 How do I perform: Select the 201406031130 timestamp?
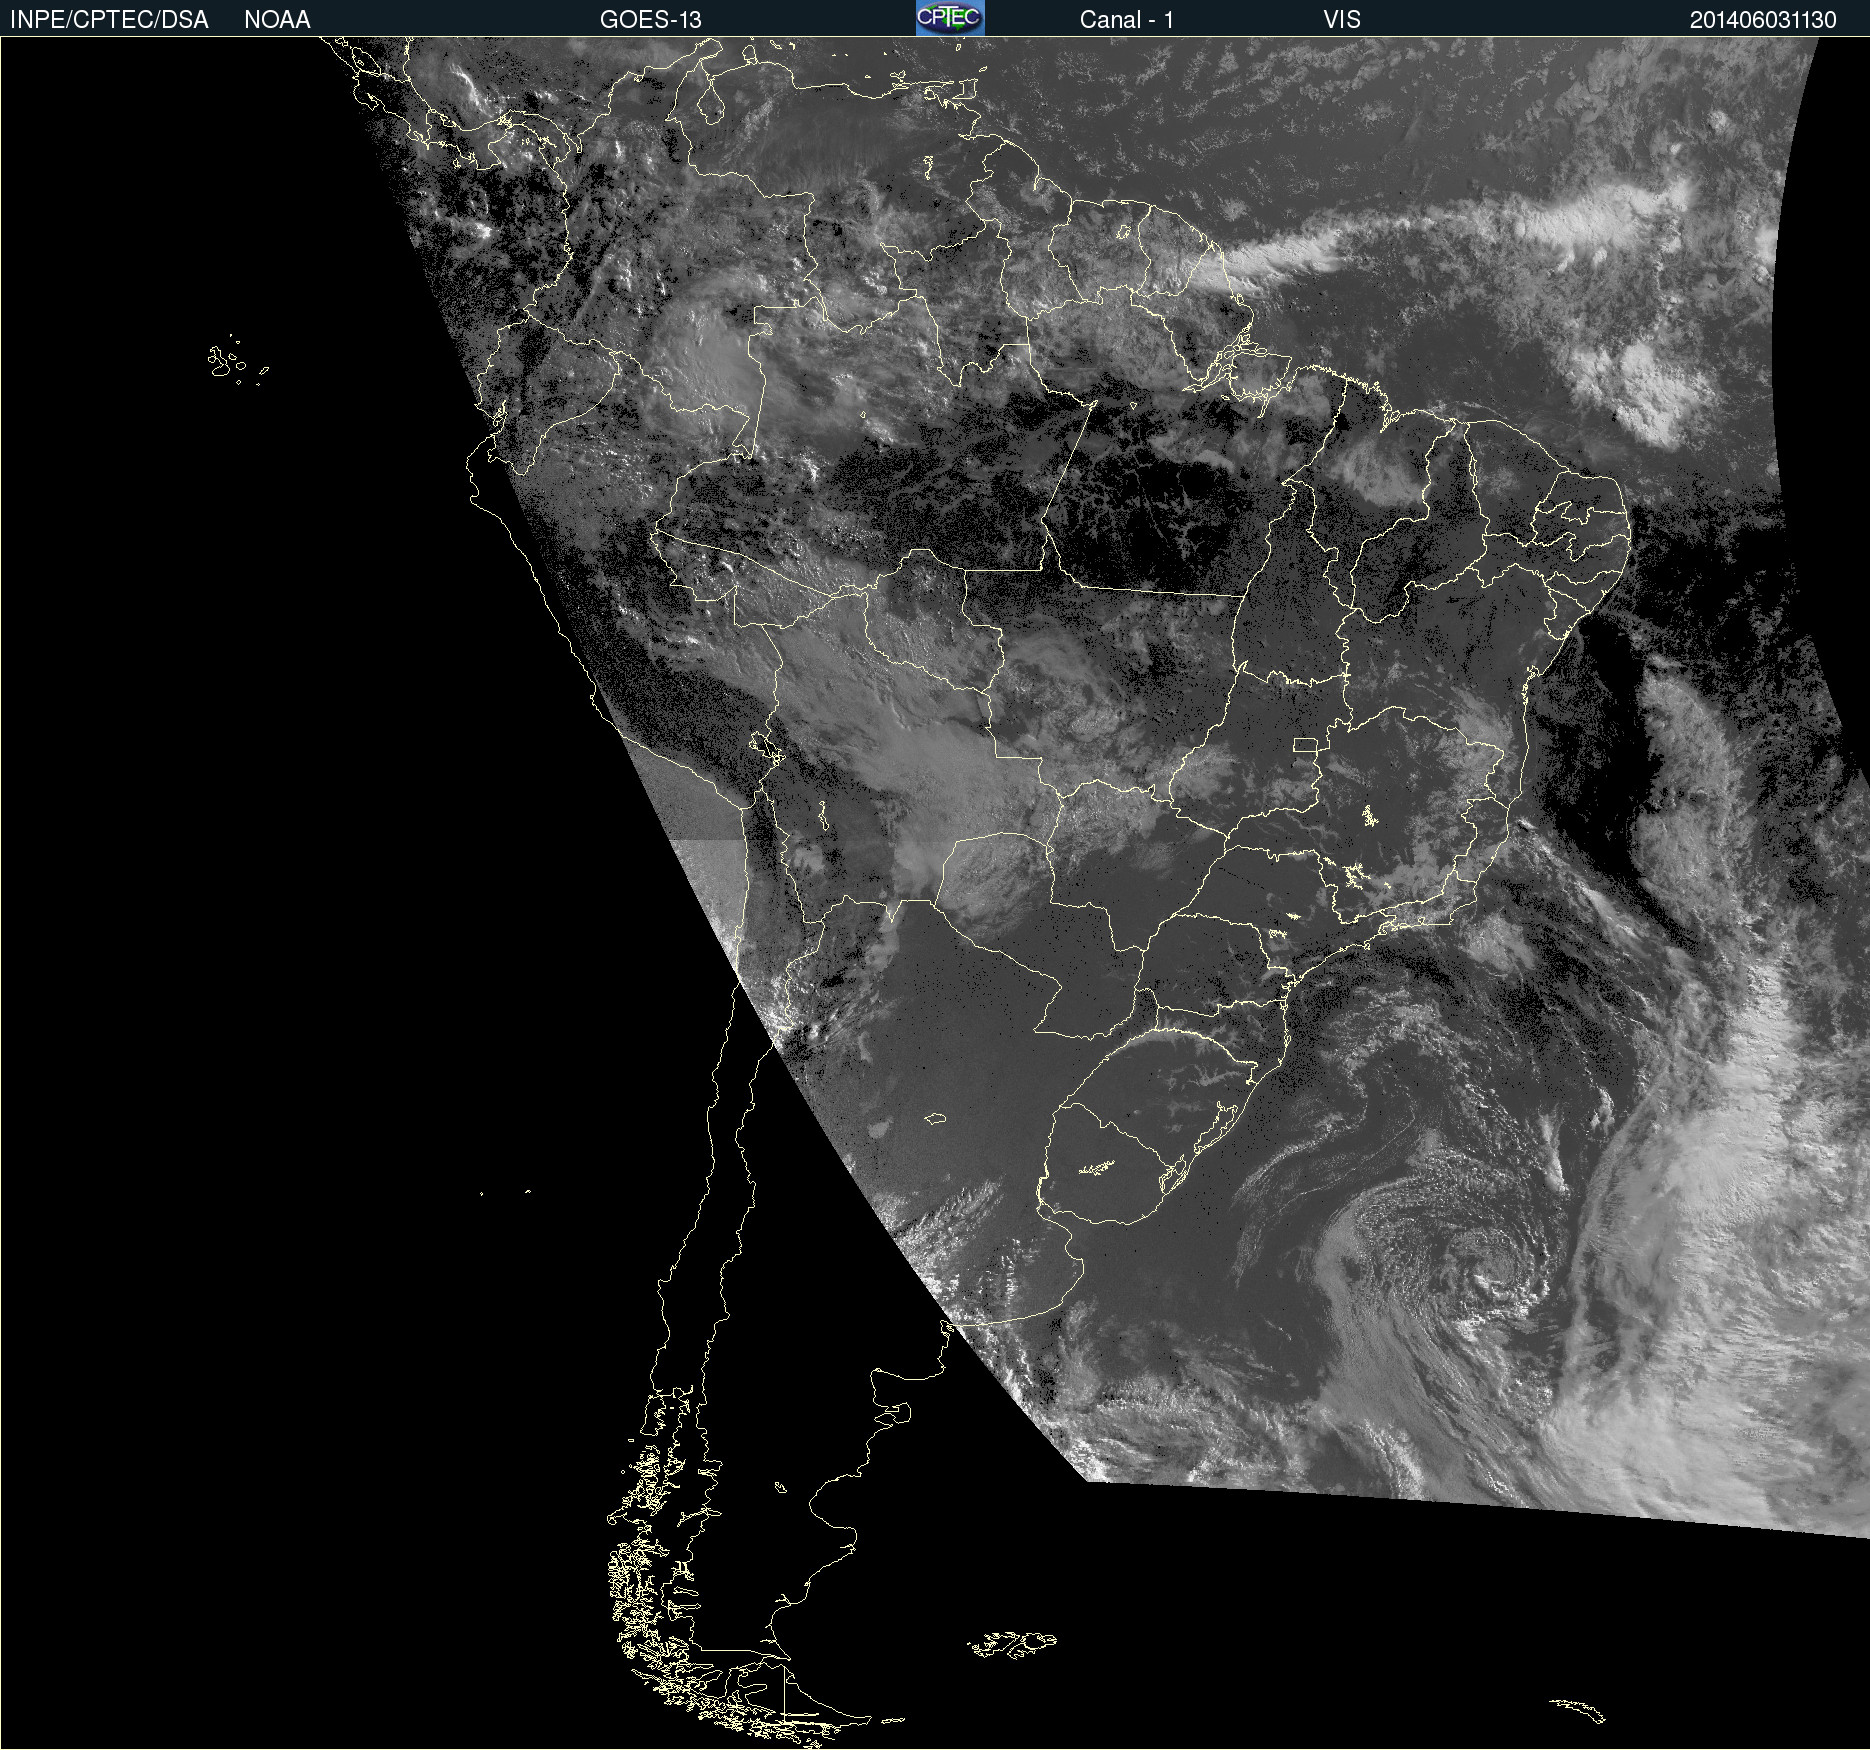1763,20
